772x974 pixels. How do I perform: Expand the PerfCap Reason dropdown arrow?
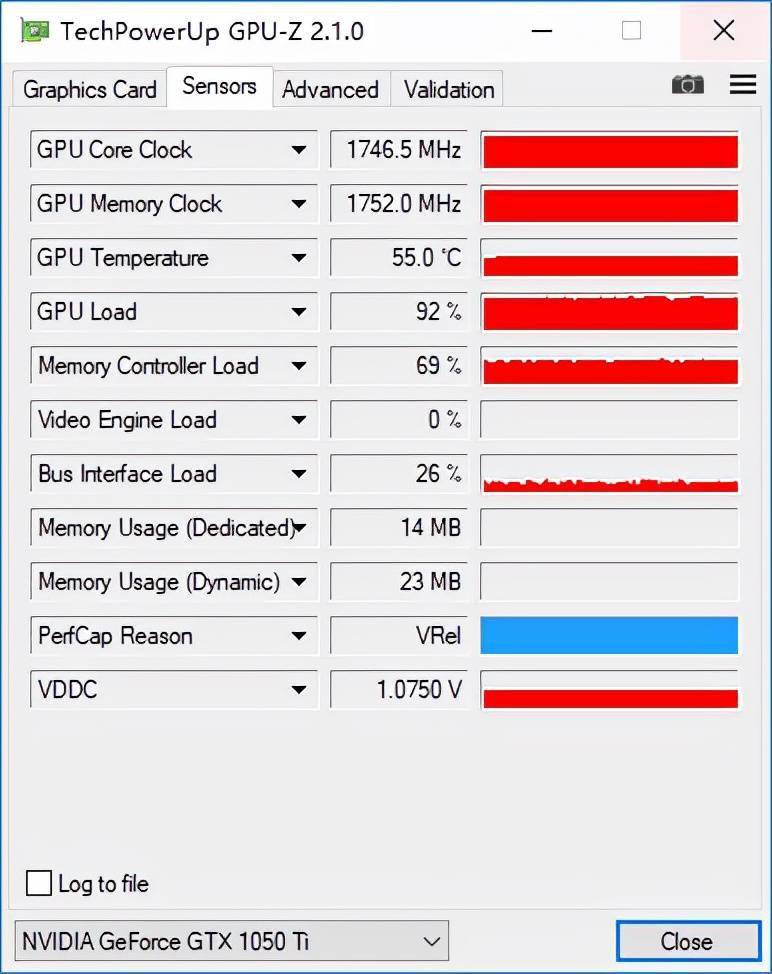[x=299, y=635]
